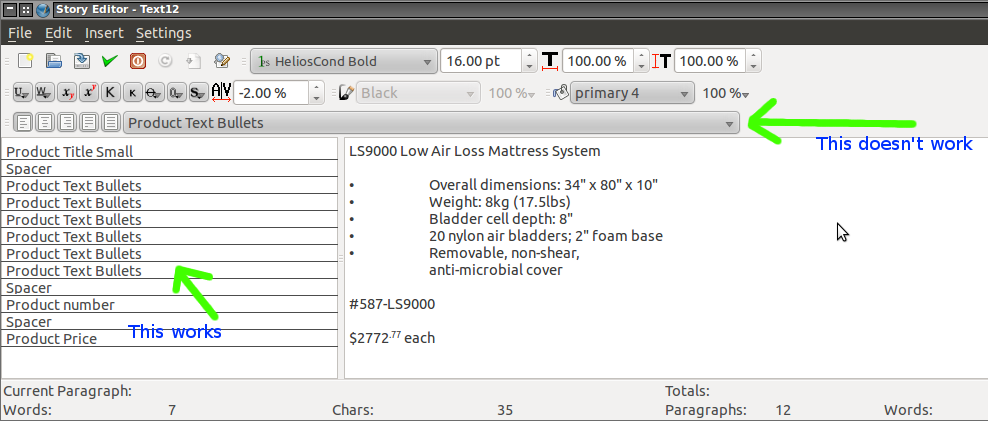988x421 pixels.
Task: Click the red Exit Without Updating icon
Action: [138, 61]
